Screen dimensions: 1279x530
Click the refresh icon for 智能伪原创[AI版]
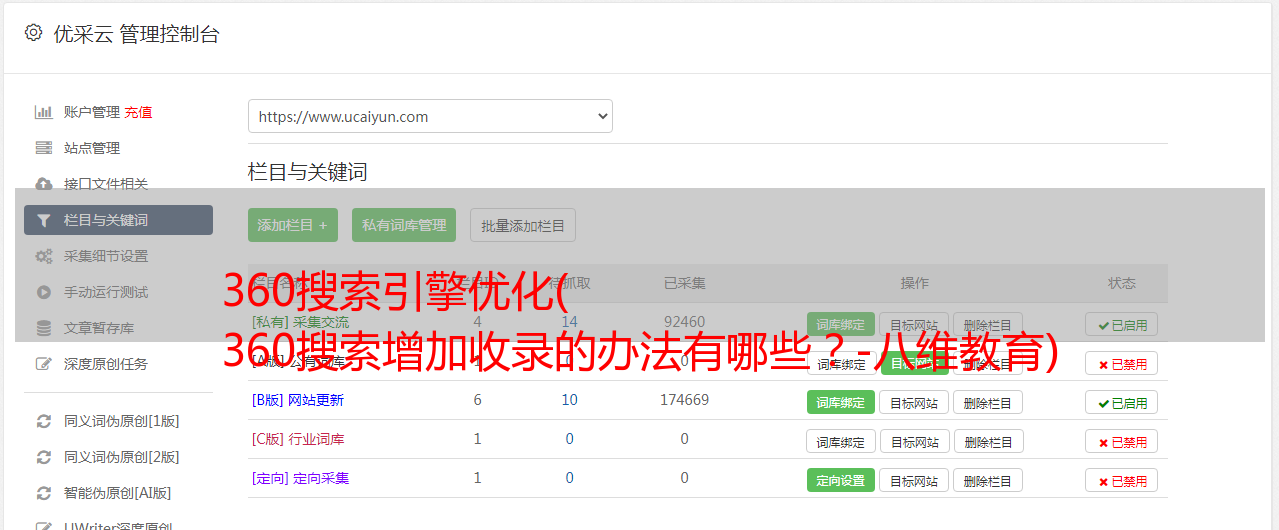pyautogui.click(x=43, y=493)
